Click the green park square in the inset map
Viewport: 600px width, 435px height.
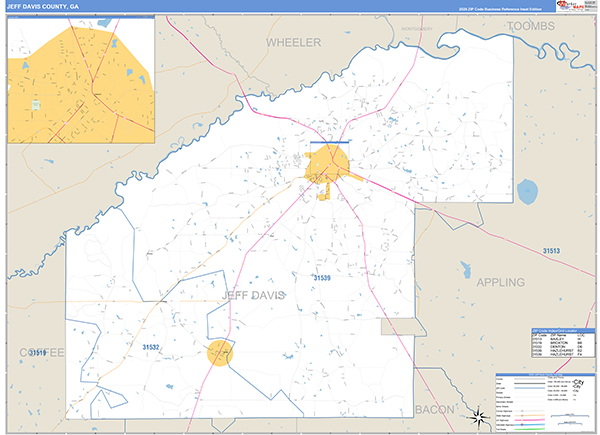coord(36,105)
